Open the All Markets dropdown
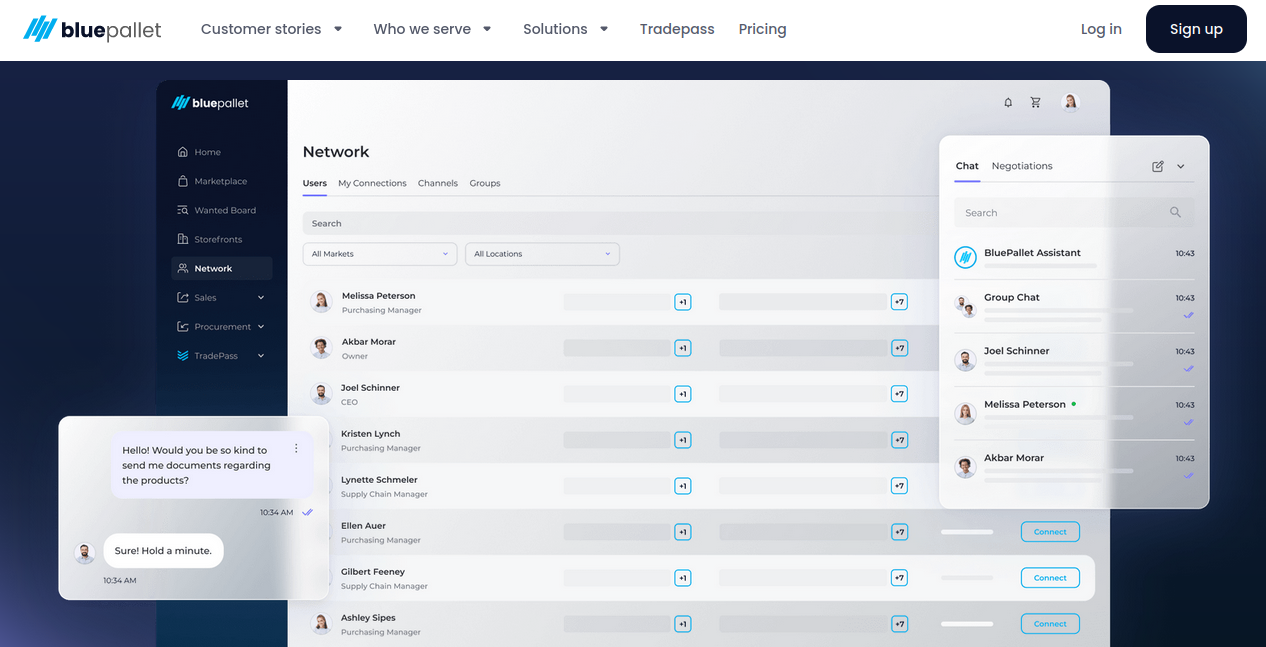 pos(380,254)
